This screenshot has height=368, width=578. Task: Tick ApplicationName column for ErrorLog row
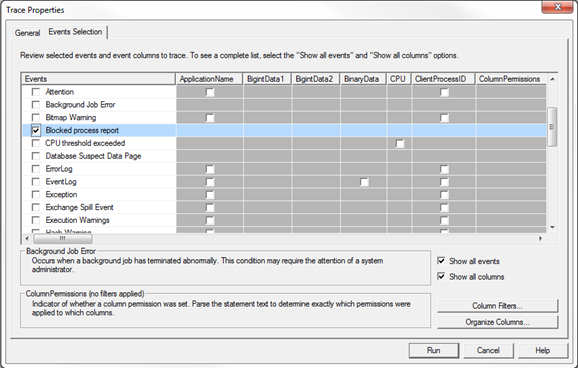click(x=210, y=169)
